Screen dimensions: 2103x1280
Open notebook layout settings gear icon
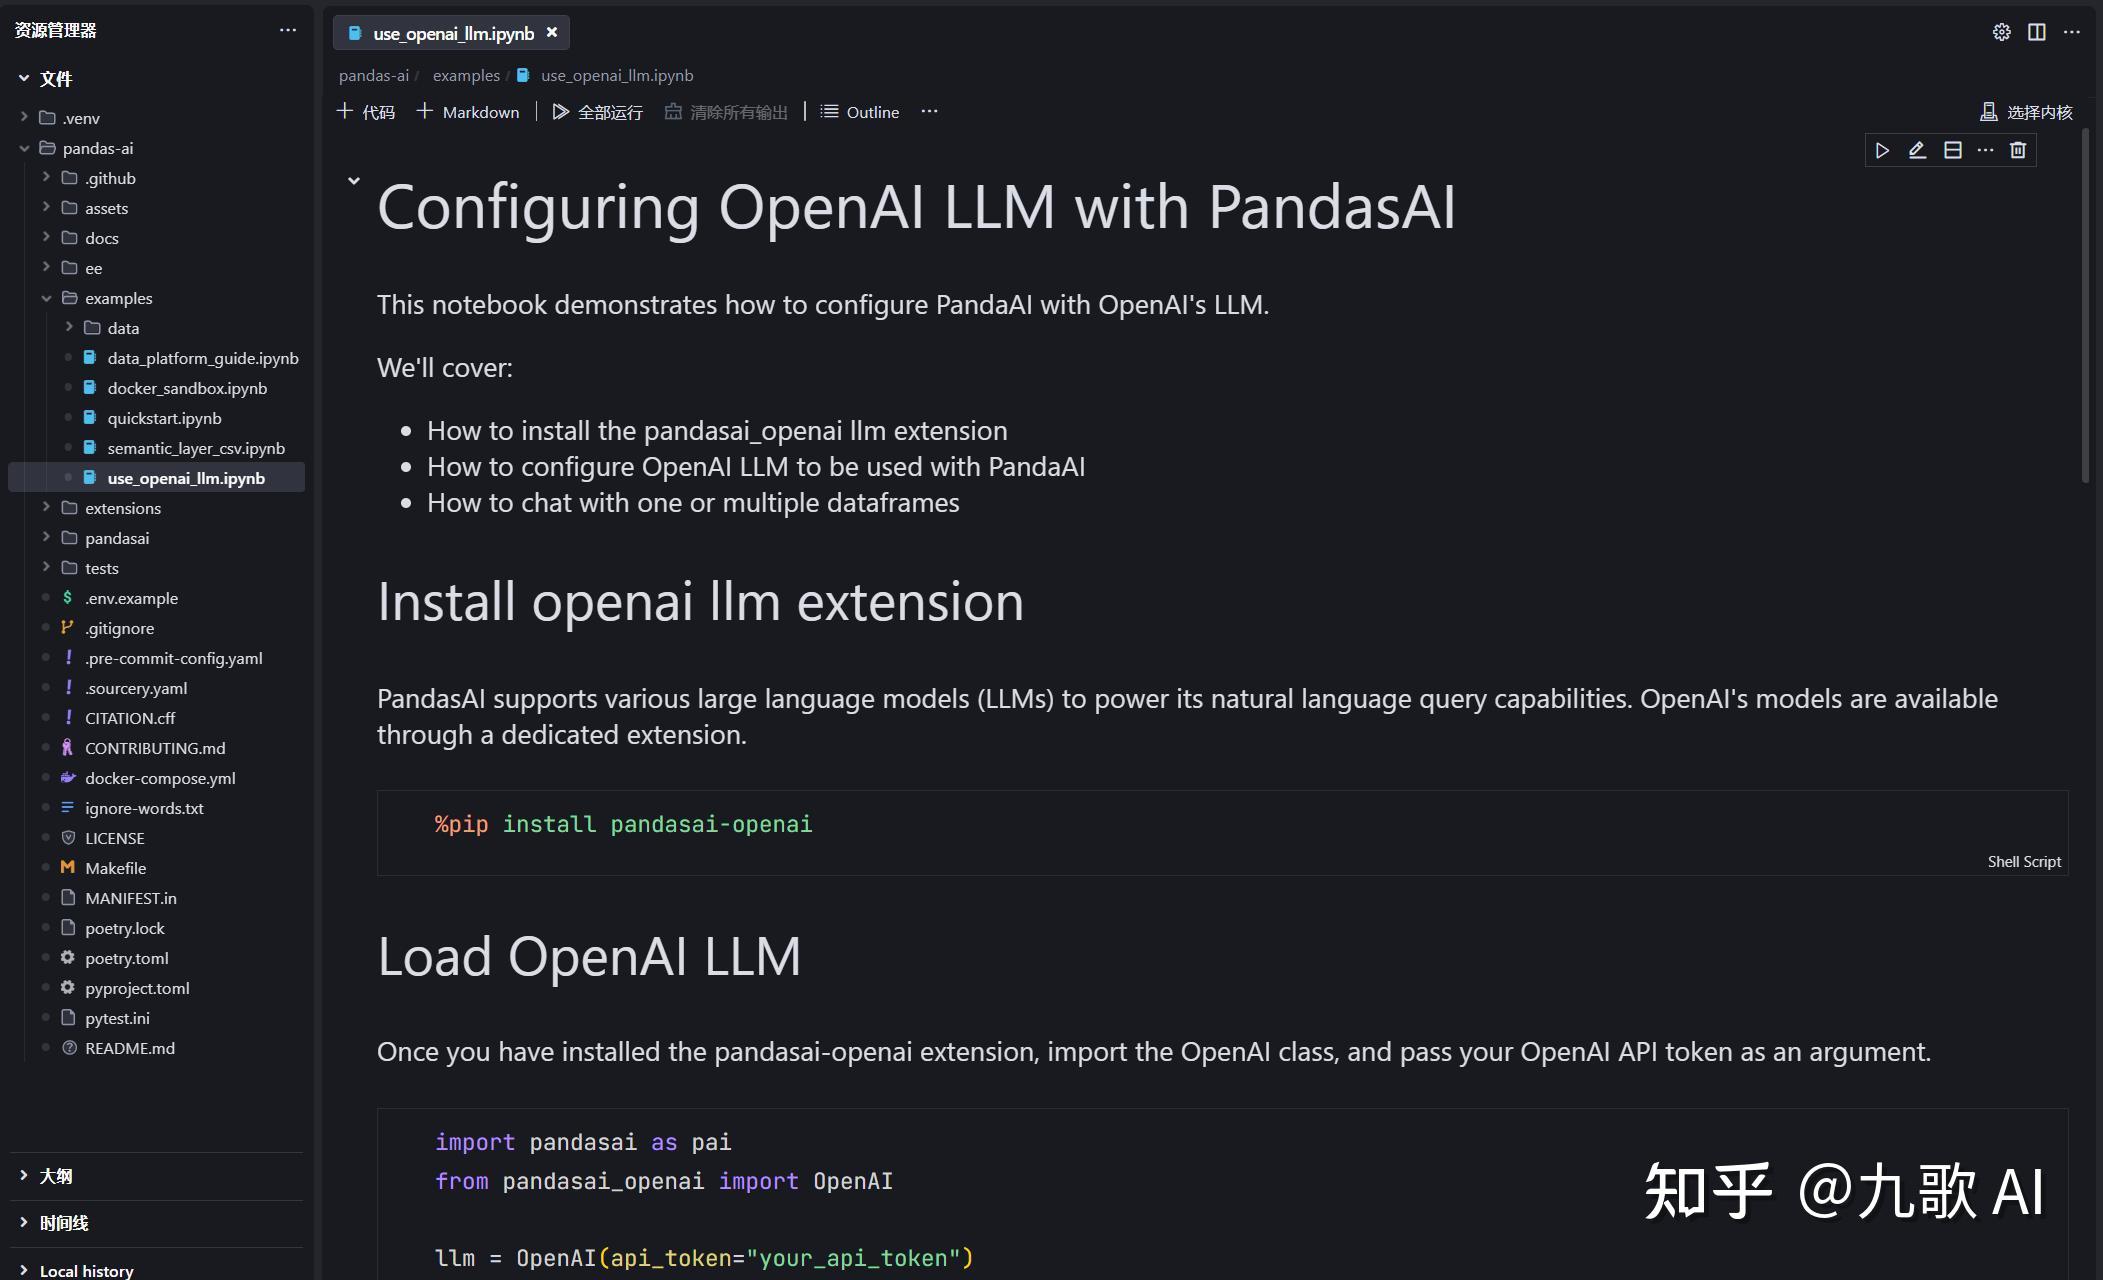[x=2001, y=31]
